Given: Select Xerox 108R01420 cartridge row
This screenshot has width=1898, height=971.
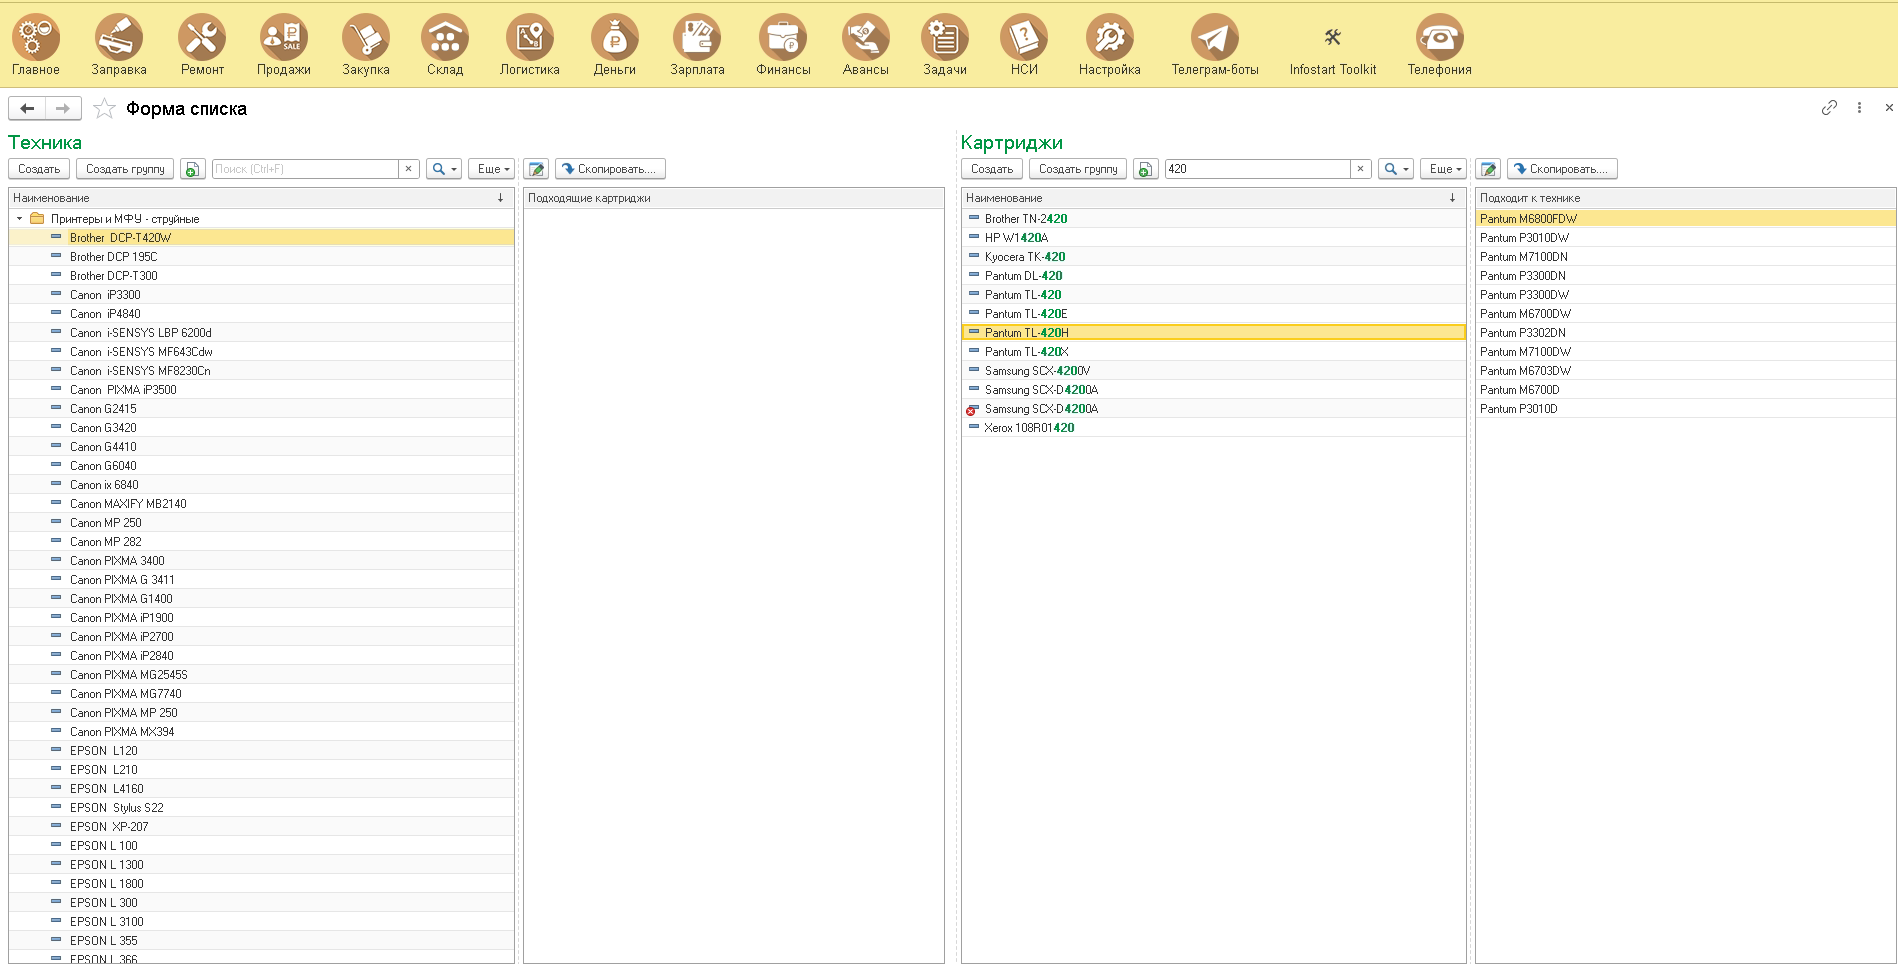Looking at the screenshot, I should 1214,428.
